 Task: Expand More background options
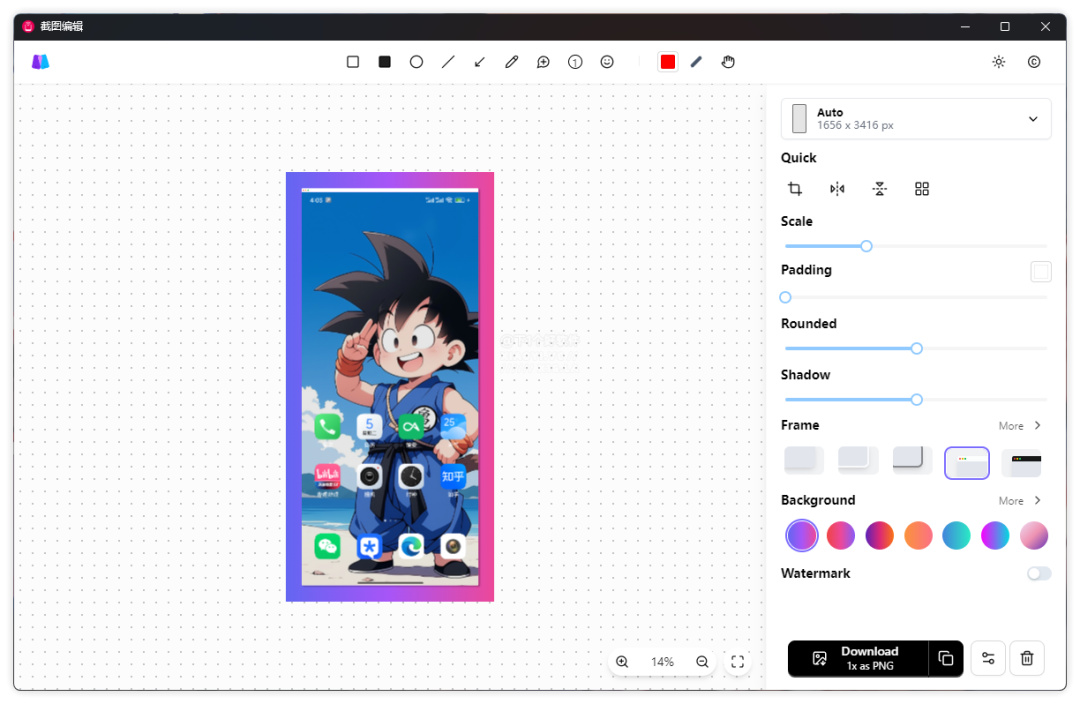tap(1020, 501)
